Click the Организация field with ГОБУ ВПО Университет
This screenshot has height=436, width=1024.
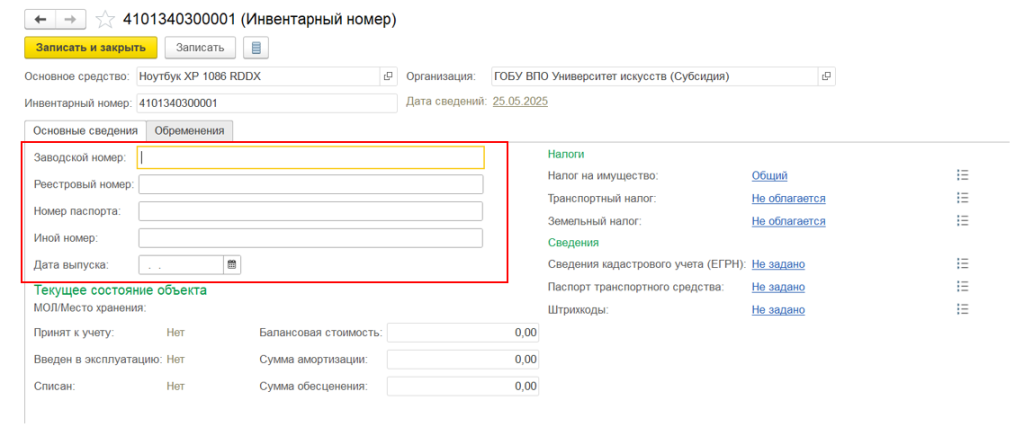pyautogui.click(x=654, y=76)
